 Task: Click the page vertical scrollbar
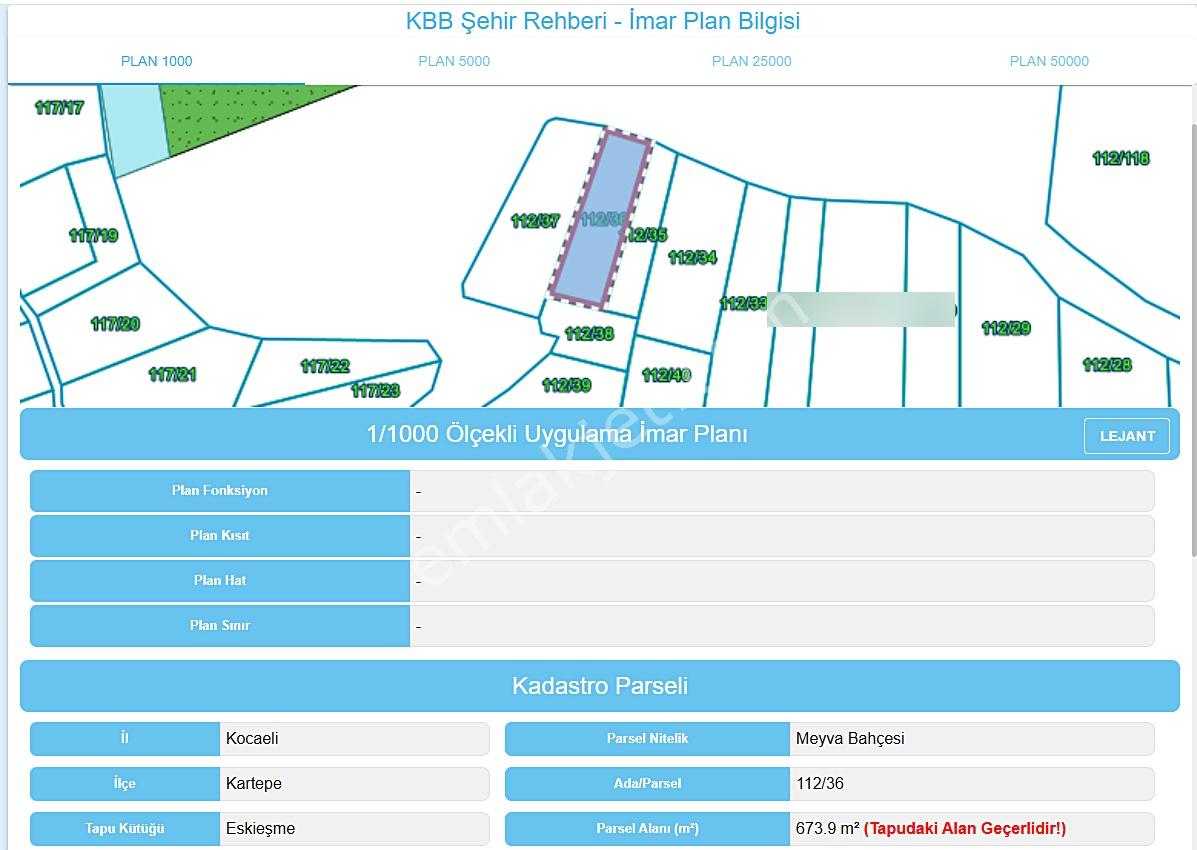tap(1193, 340)
